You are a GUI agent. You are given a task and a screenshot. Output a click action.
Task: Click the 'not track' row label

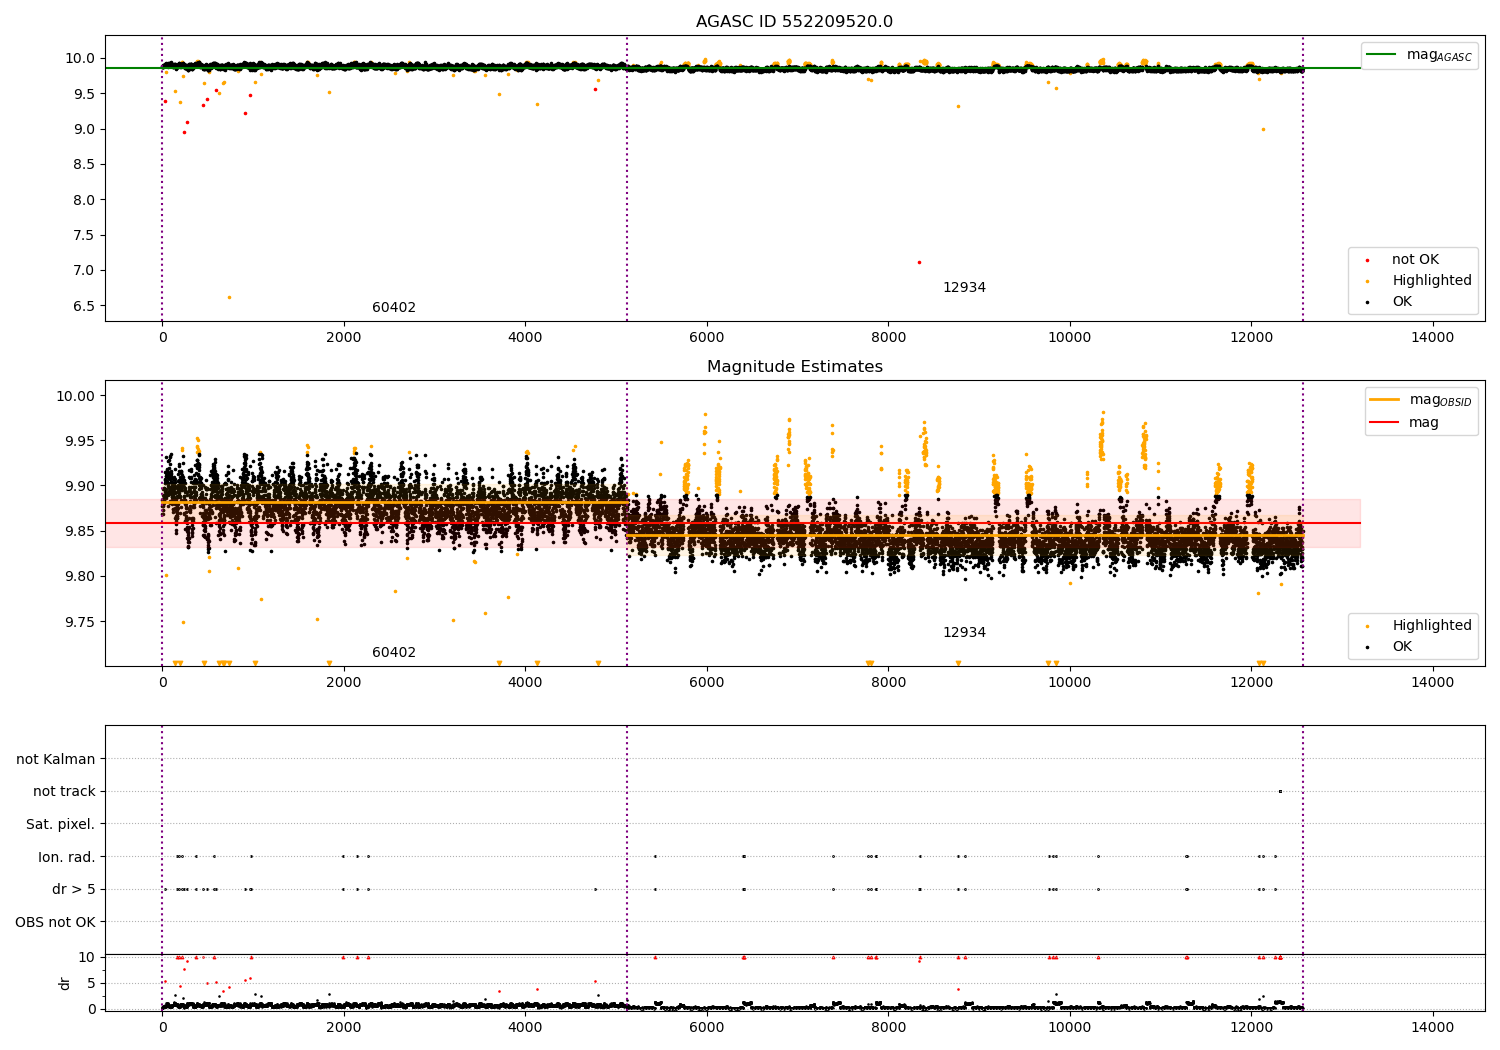[x=64, y=791]
